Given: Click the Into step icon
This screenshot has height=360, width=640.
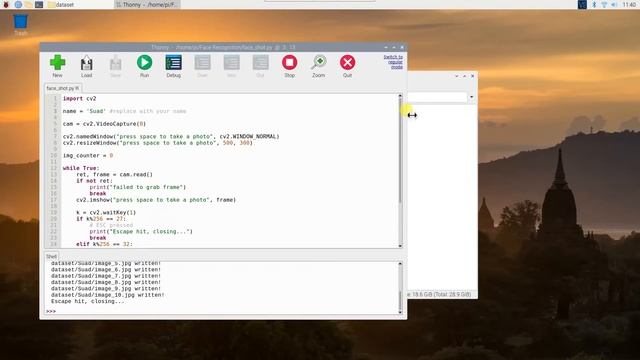Looking at the screenshot, I should point(231,66).
